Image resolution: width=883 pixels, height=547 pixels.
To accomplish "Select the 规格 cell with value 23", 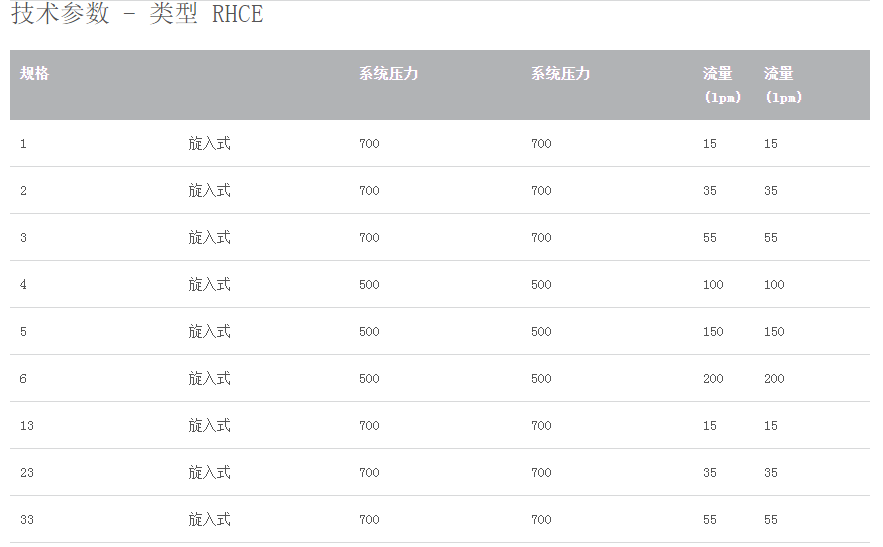I will [x=27, y=473].
